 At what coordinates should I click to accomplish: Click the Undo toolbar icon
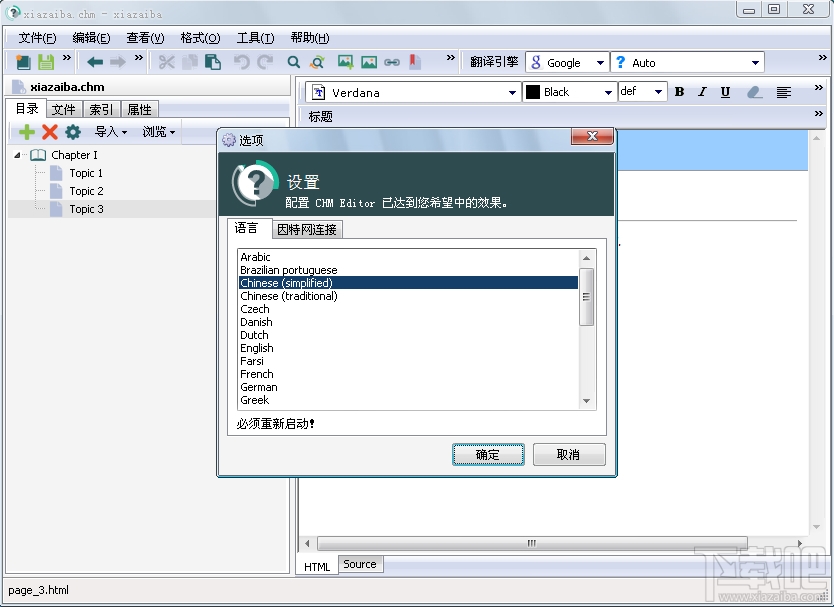tap(241, 62)
